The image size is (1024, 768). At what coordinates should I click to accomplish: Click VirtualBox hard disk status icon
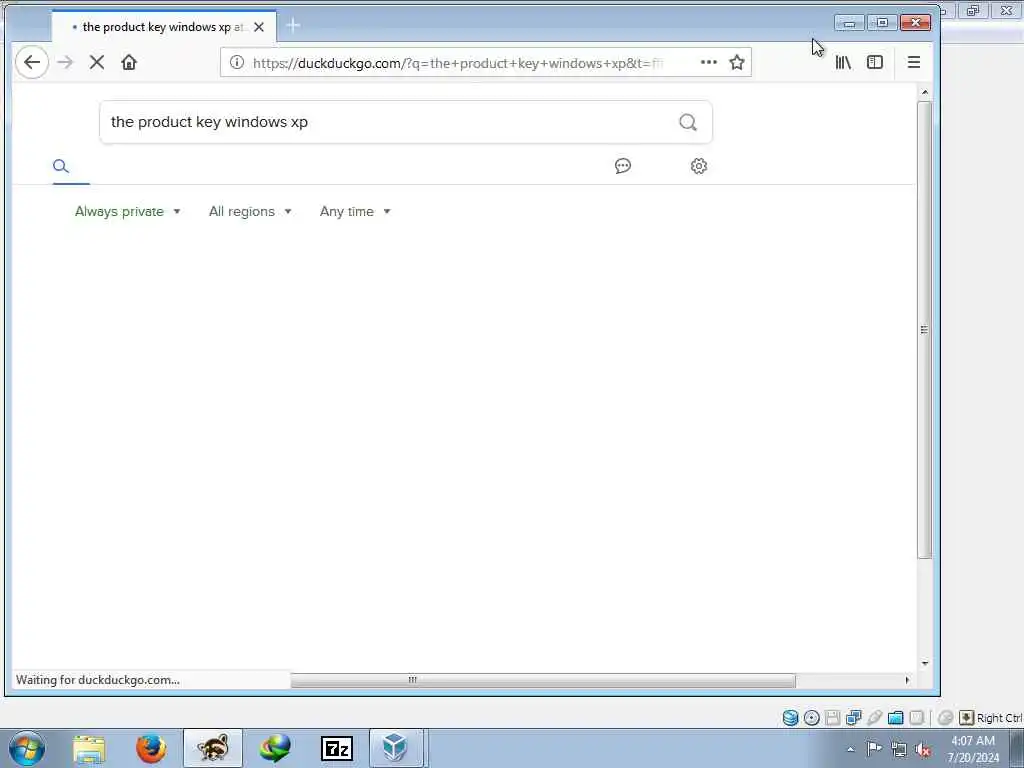tap(790, 718)
